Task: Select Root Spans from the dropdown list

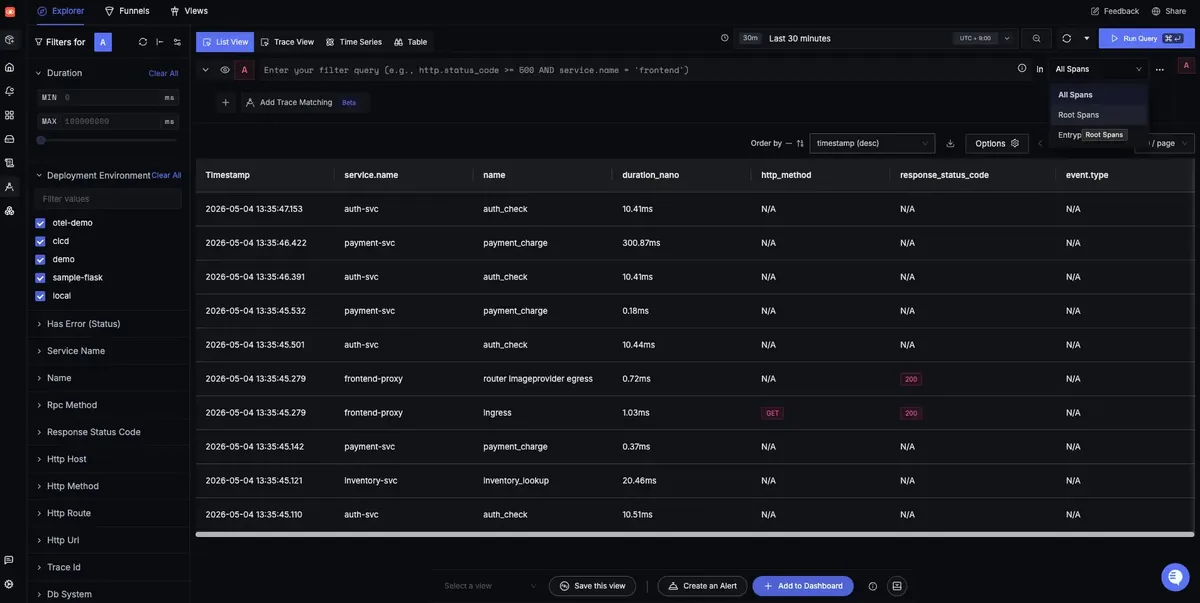Action: click(x=1098, y=115)
